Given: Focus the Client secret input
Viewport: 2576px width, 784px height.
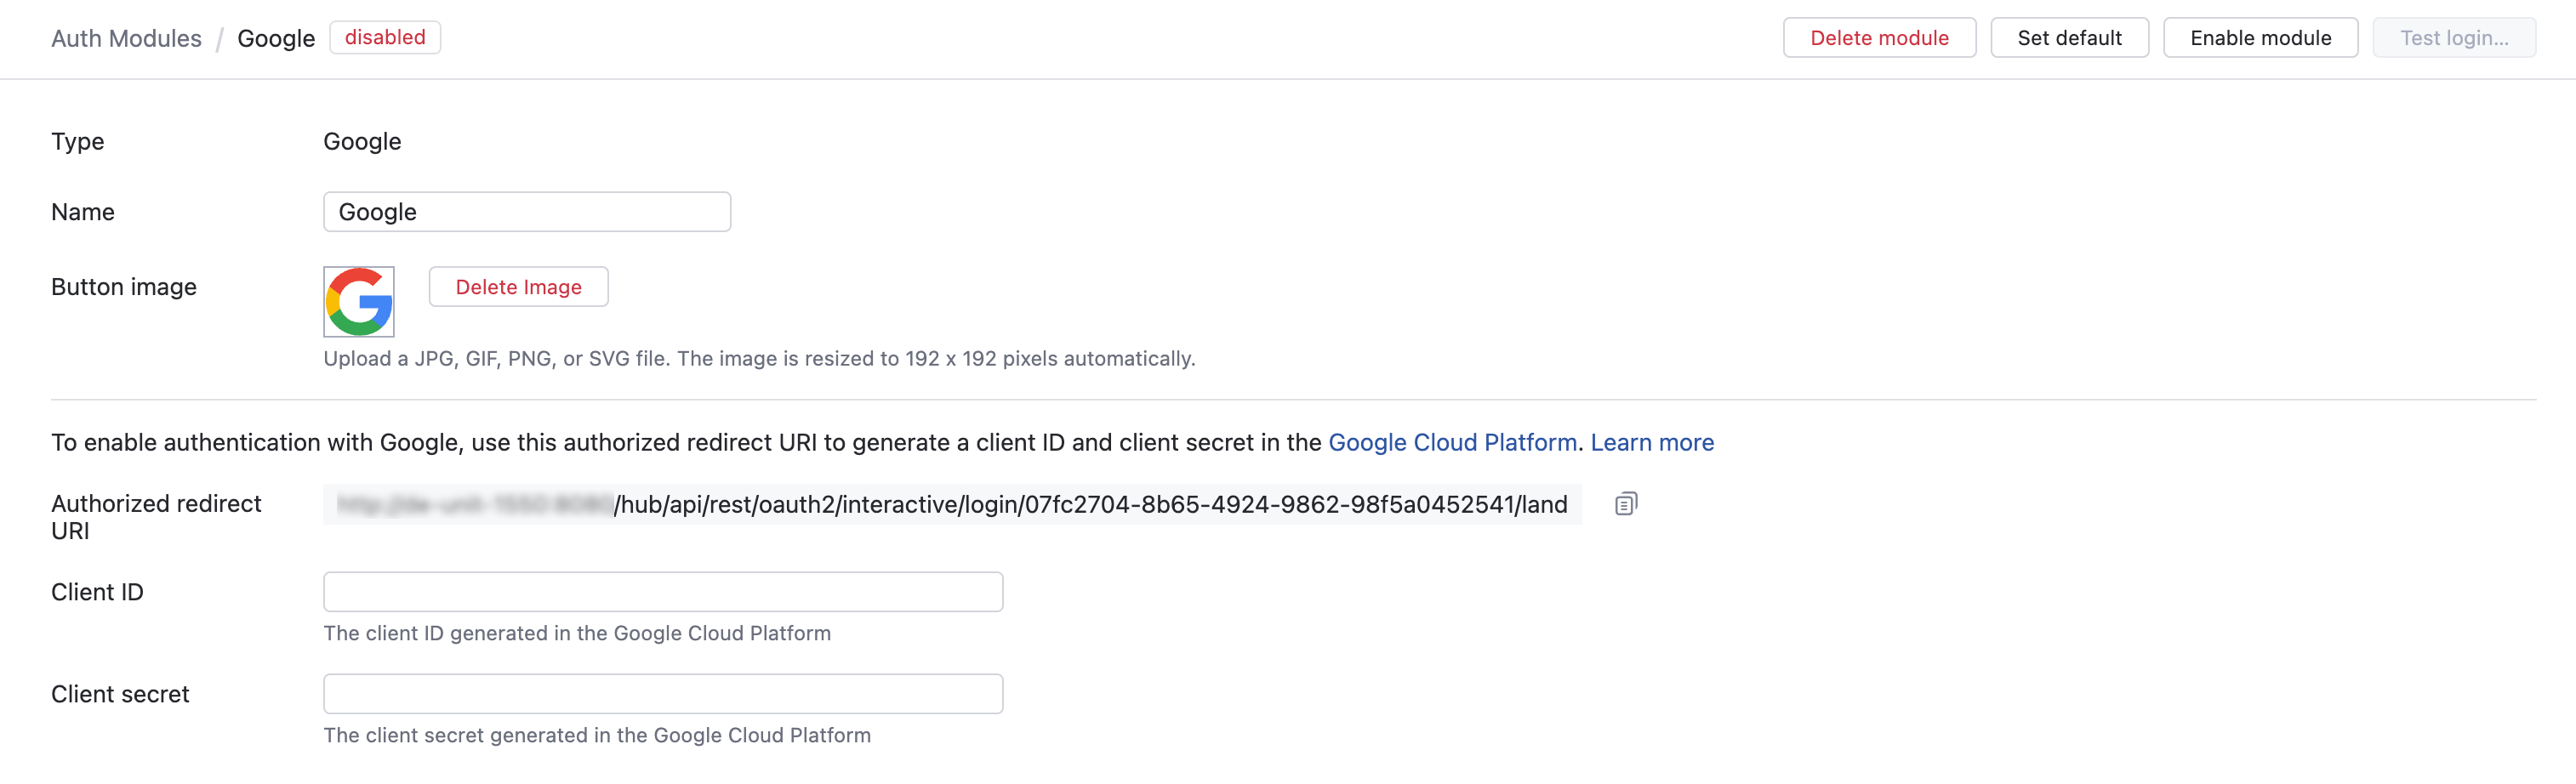Looking at the screenshot, I should (663, 694).
